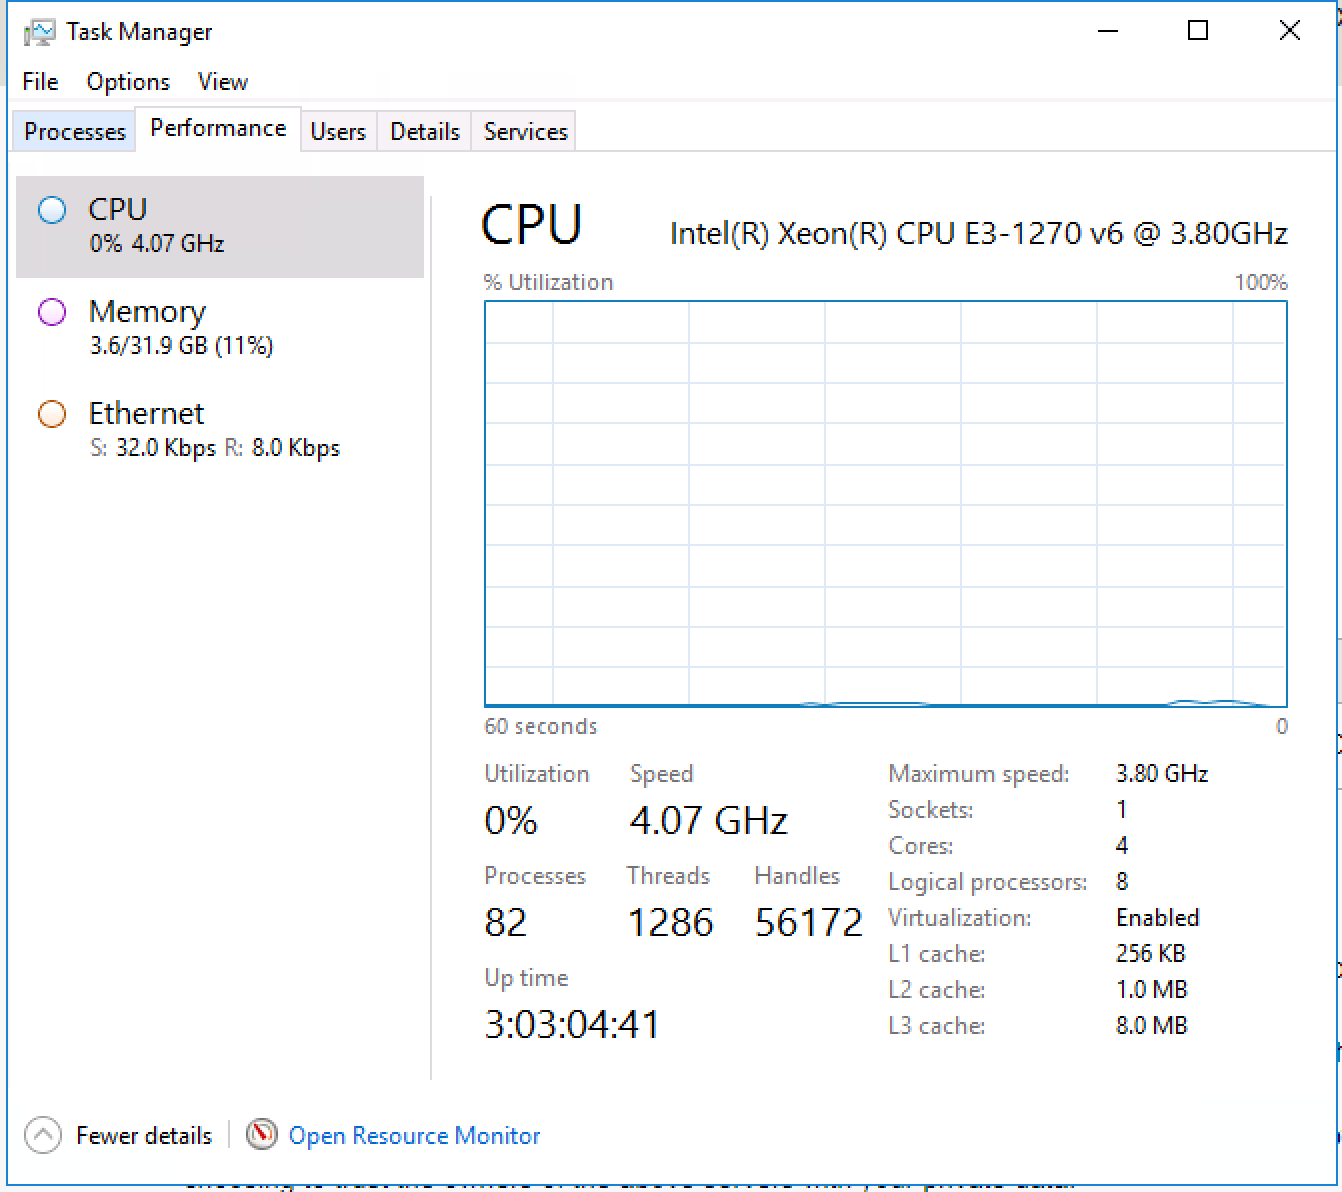Select the CPU blue circle icon
The height and width of the screenshot is (1192, 1342).
[52, 210]
